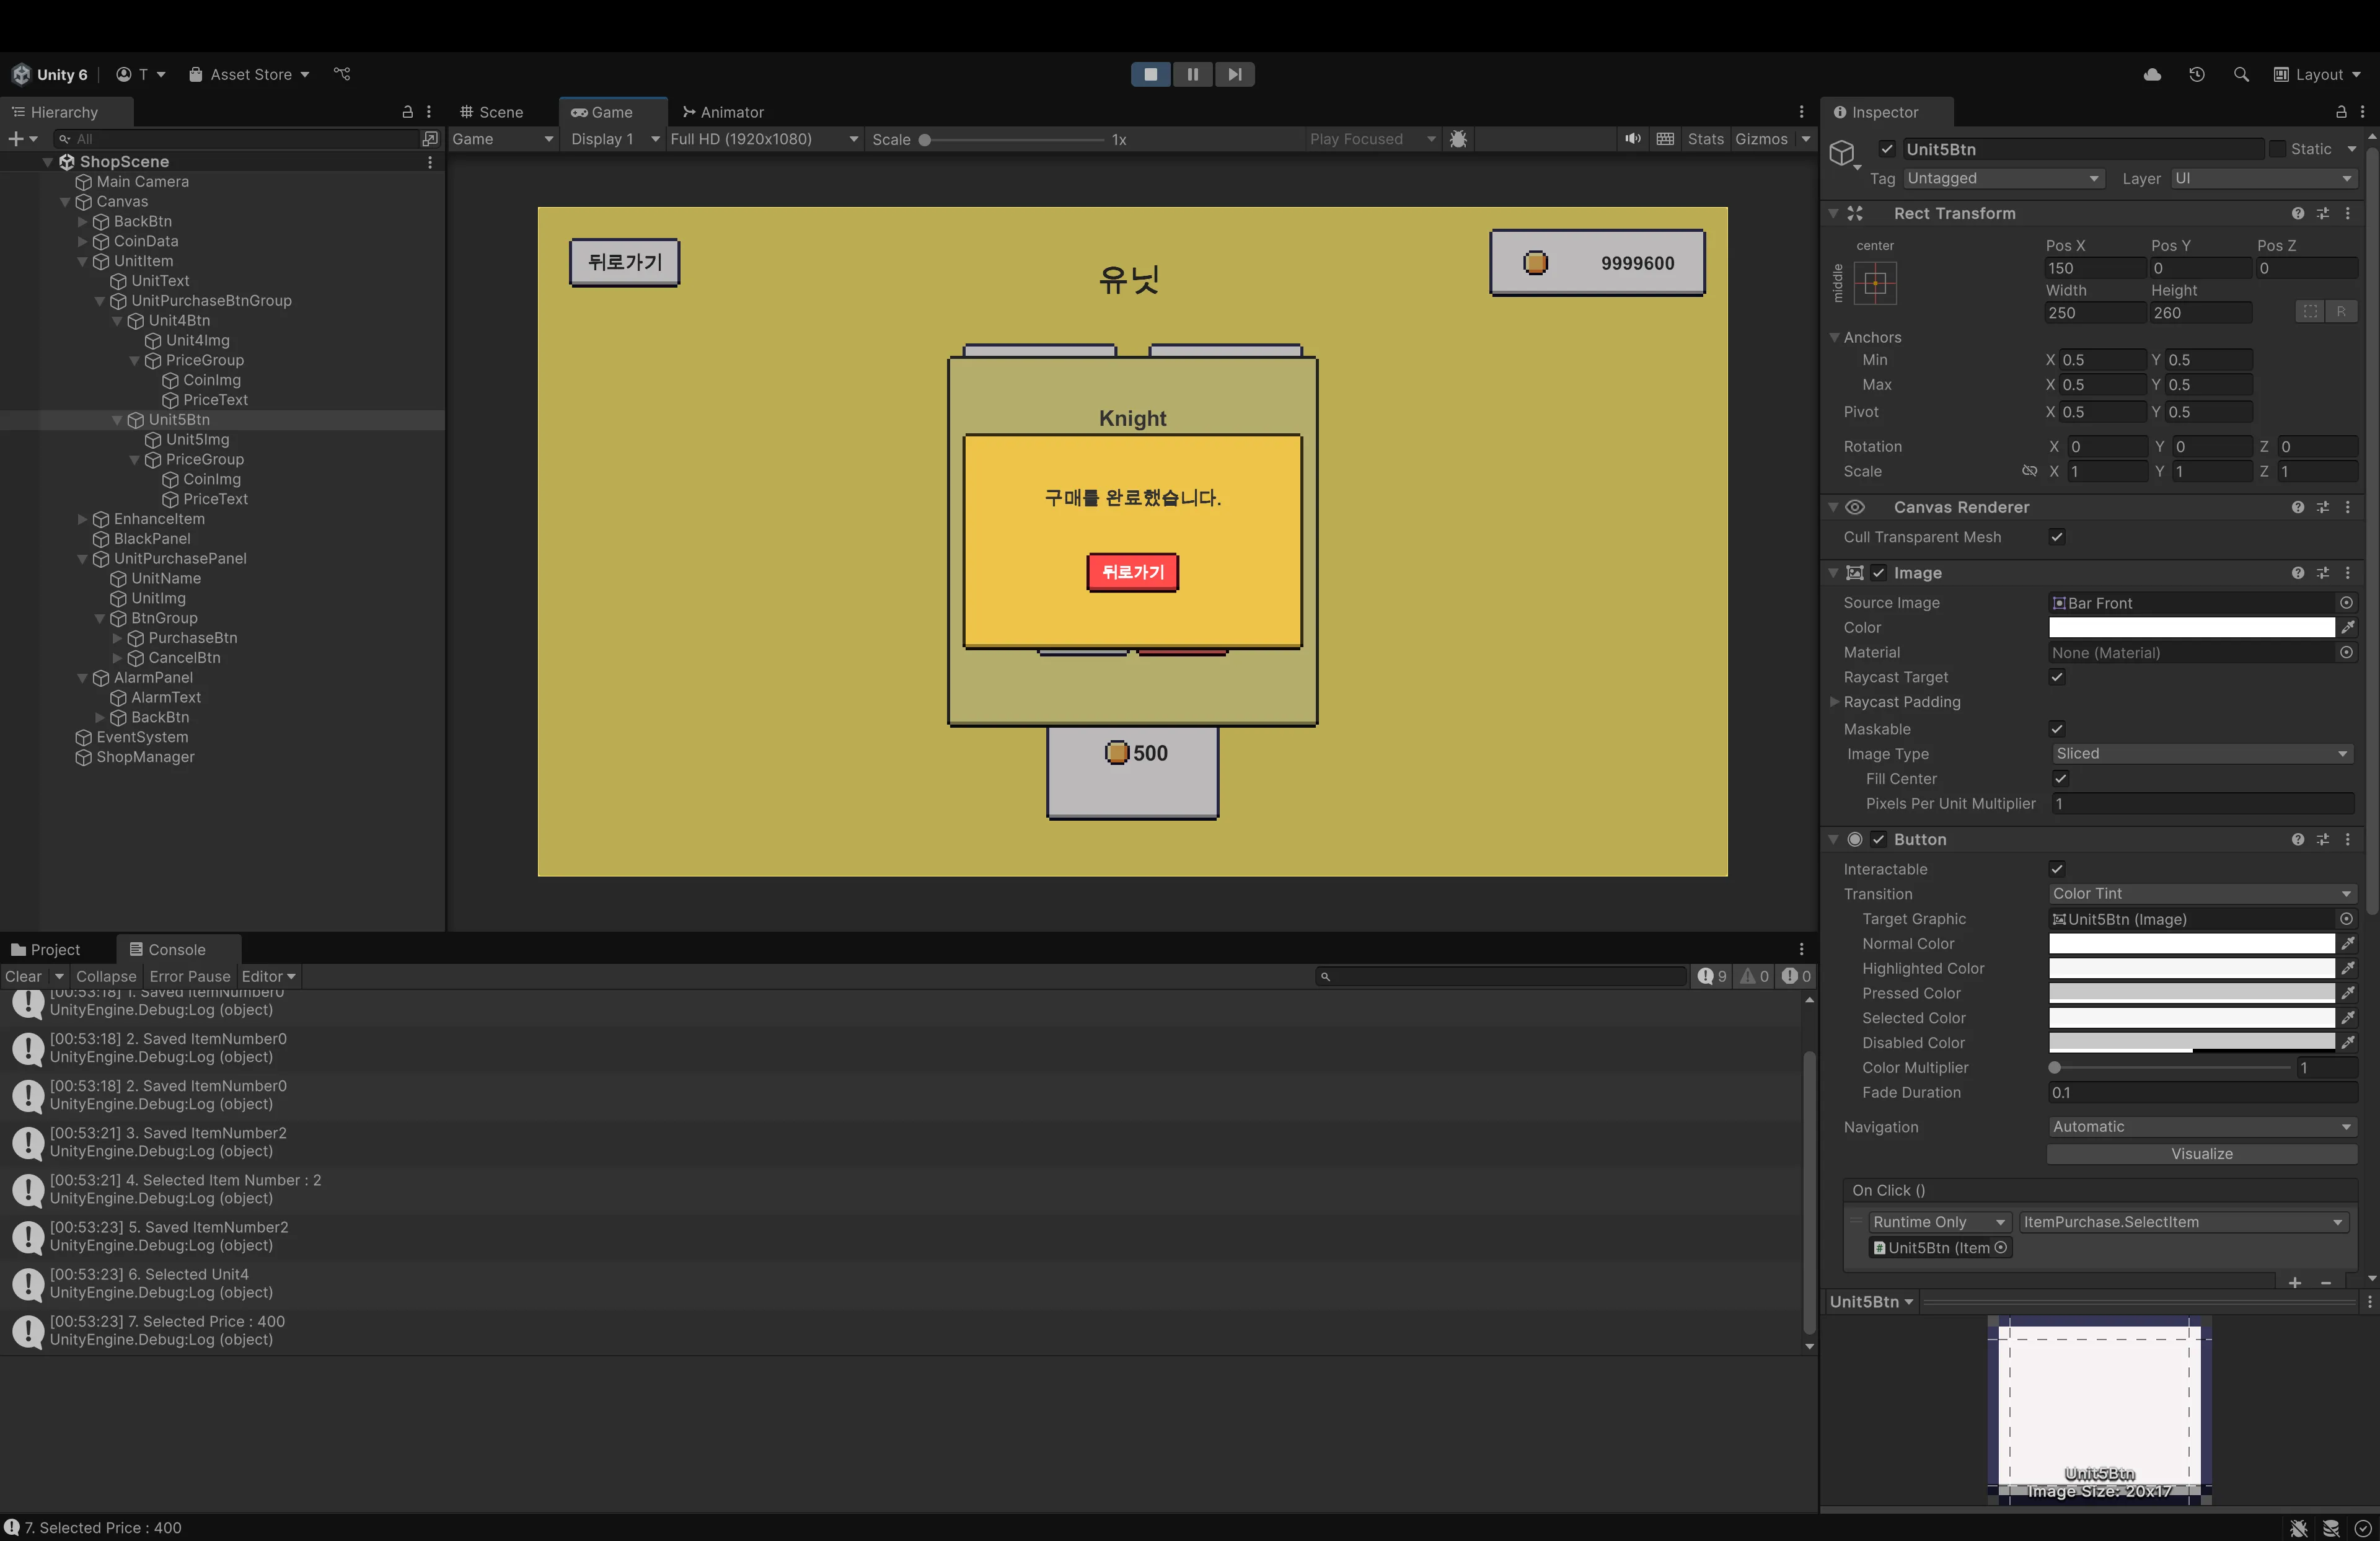Toggle Console info message count filter
This screenshot has width=2380, height=1541.
(x=1712, y=976)
